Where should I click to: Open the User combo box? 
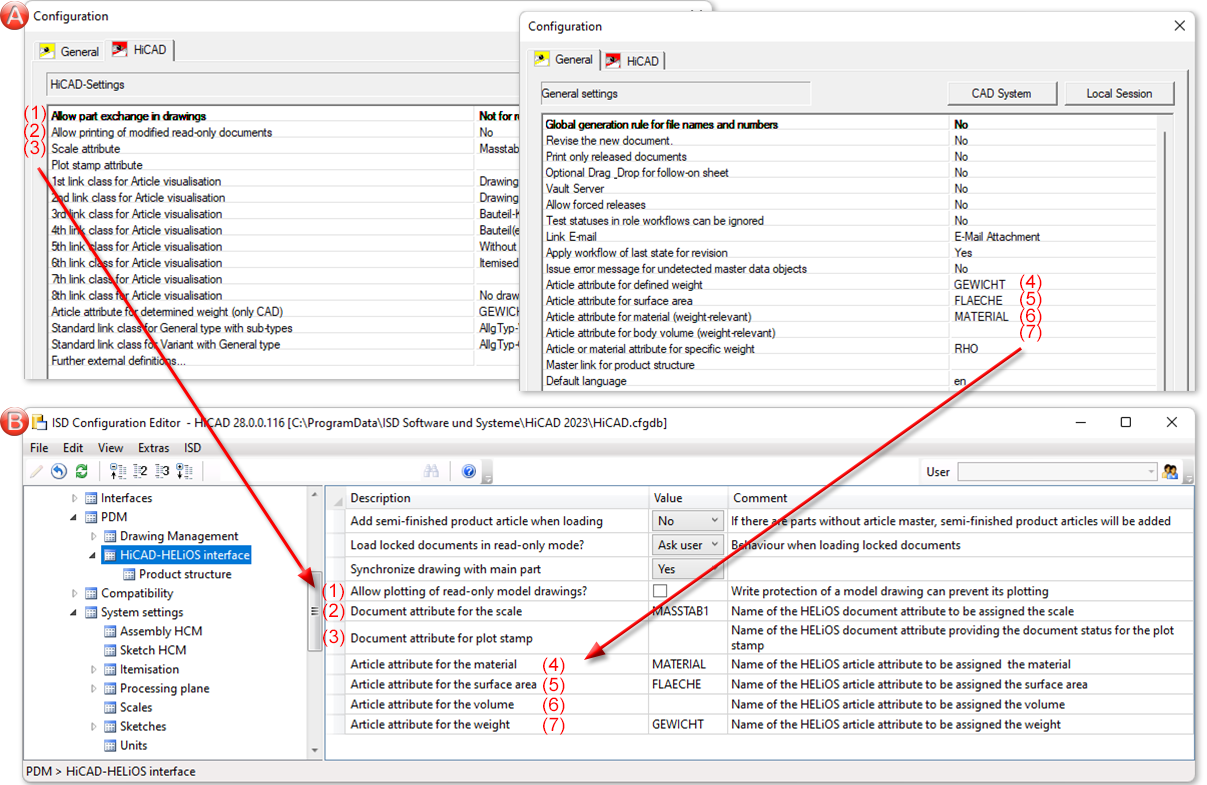click(1057, 471)
